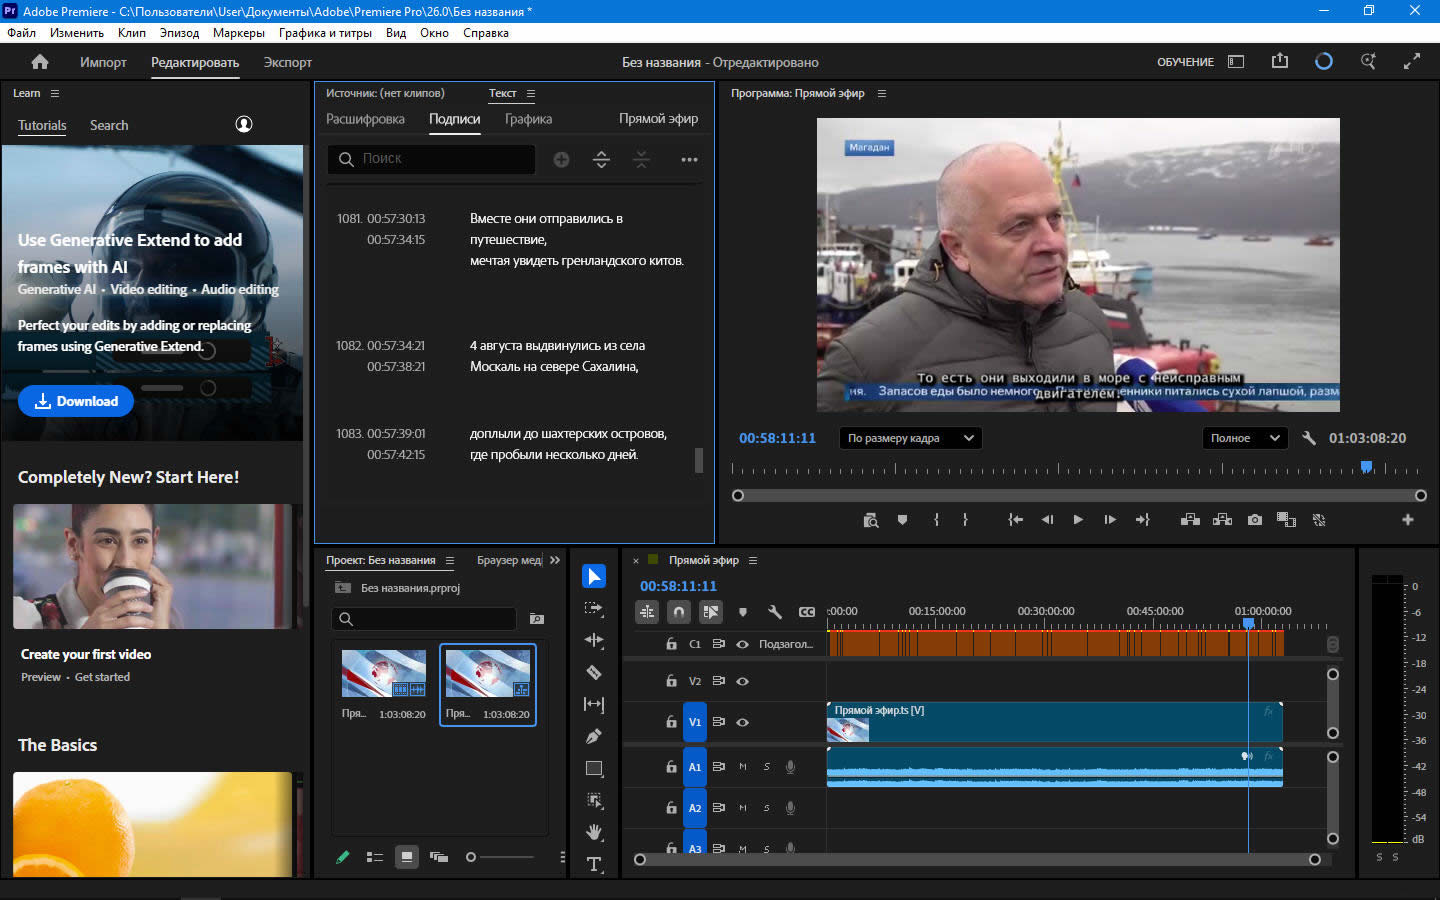Image resolution: width=1440 pixels, height=900 pixels.
Task: Click the Add Marker icon in Program monitor
Action: coord(902,520)
